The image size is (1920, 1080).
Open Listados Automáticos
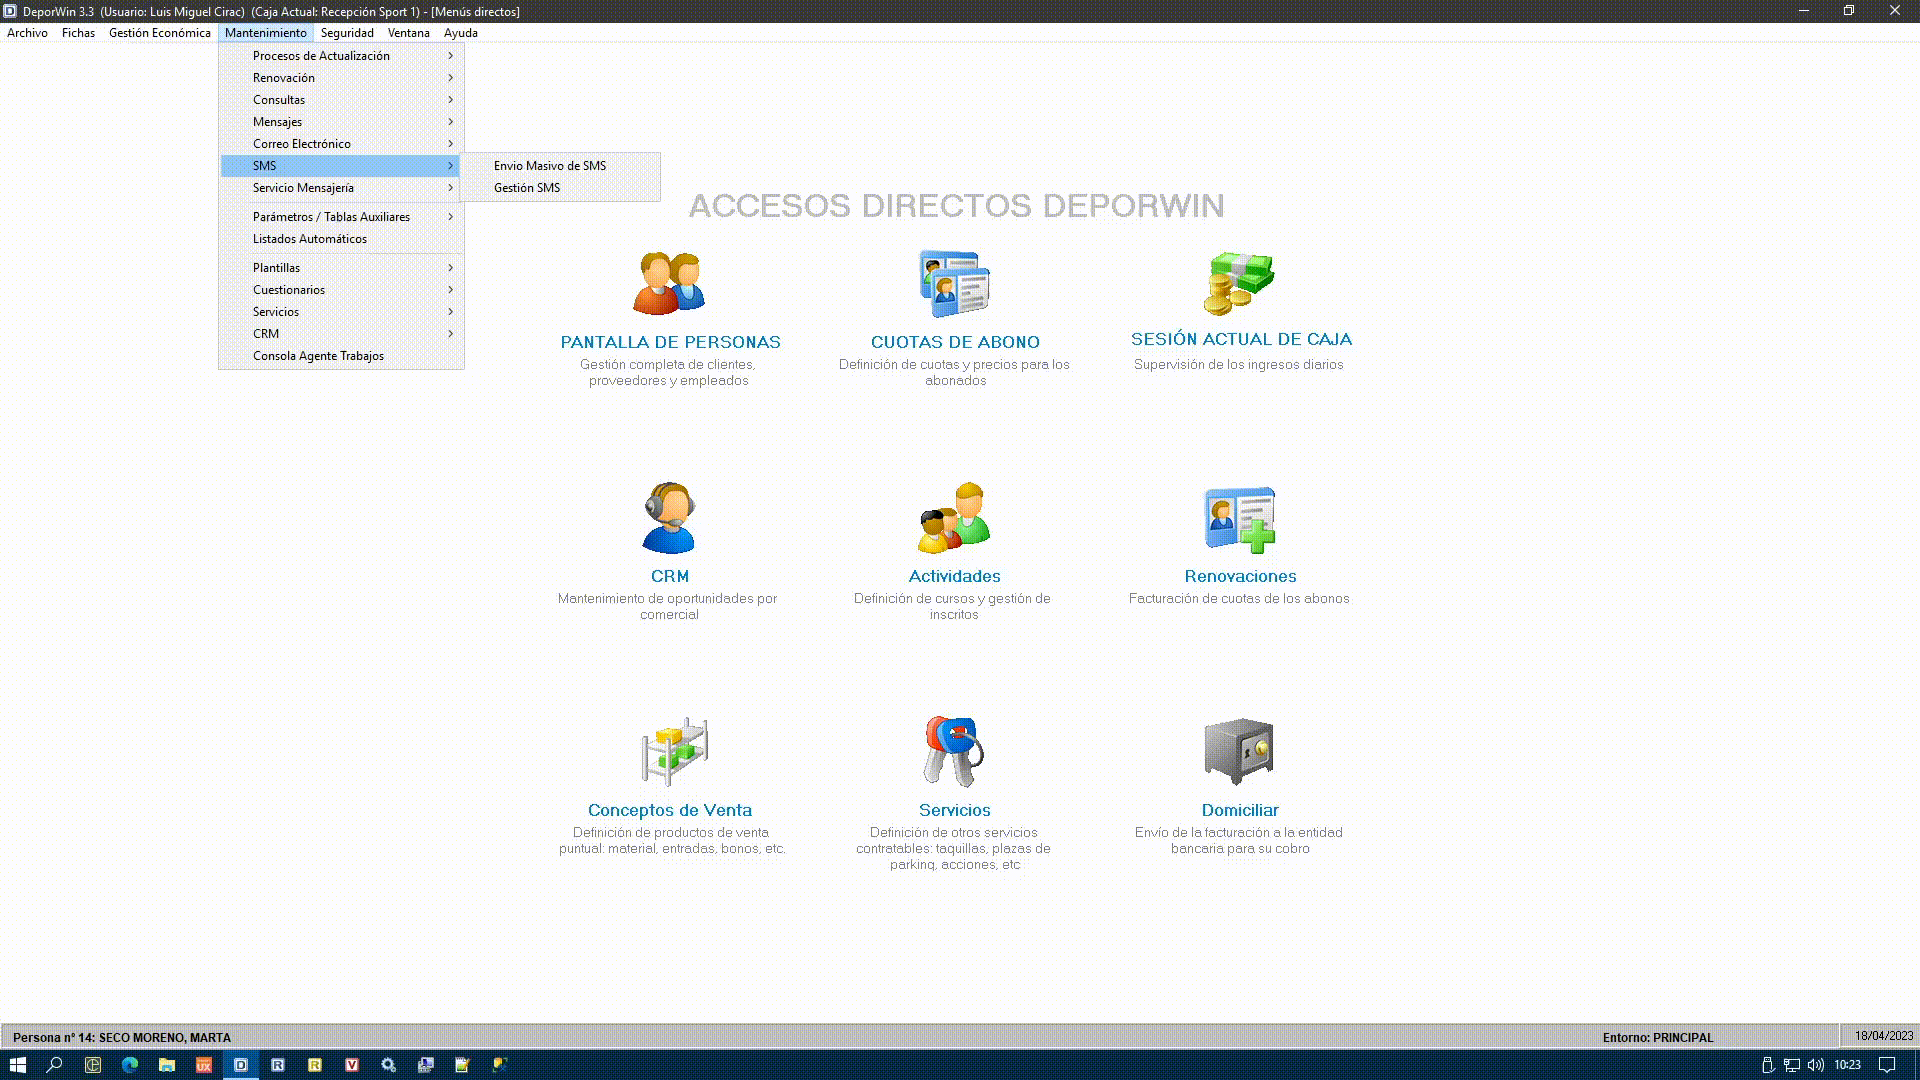[341, 239]
